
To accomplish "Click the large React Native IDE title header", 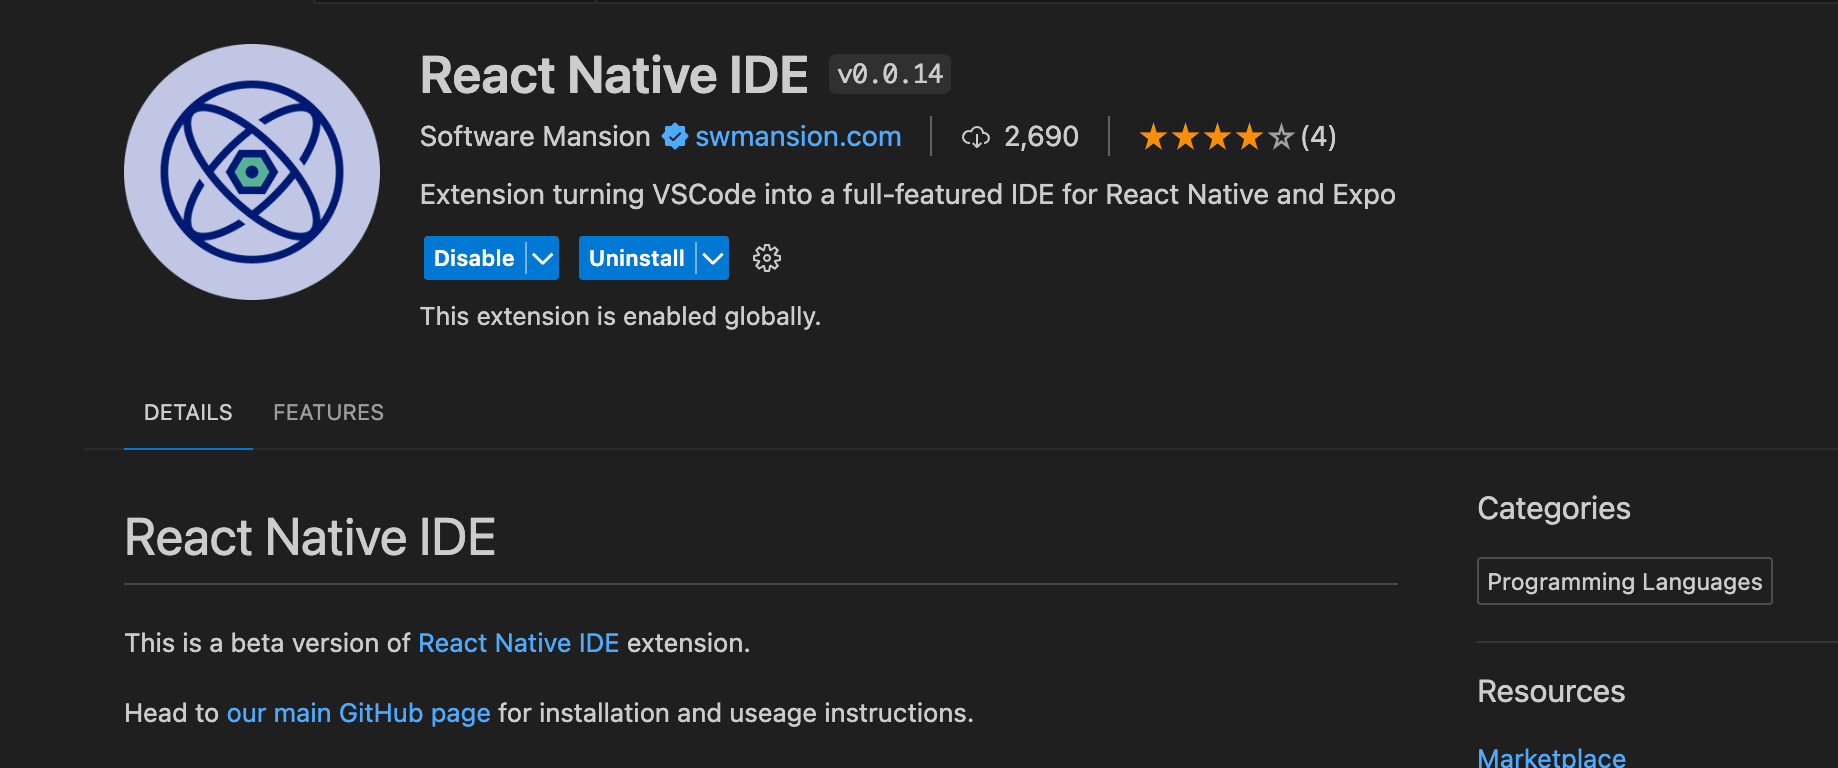I will [614, 75].
